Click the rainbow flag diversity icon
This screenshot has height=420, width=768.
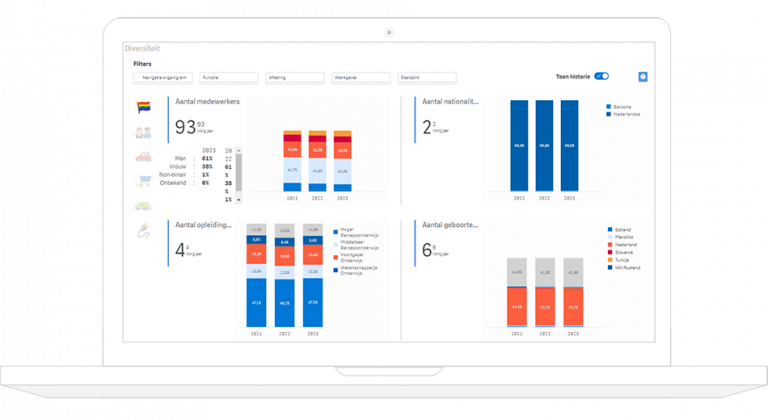click(x=142, y=107)
